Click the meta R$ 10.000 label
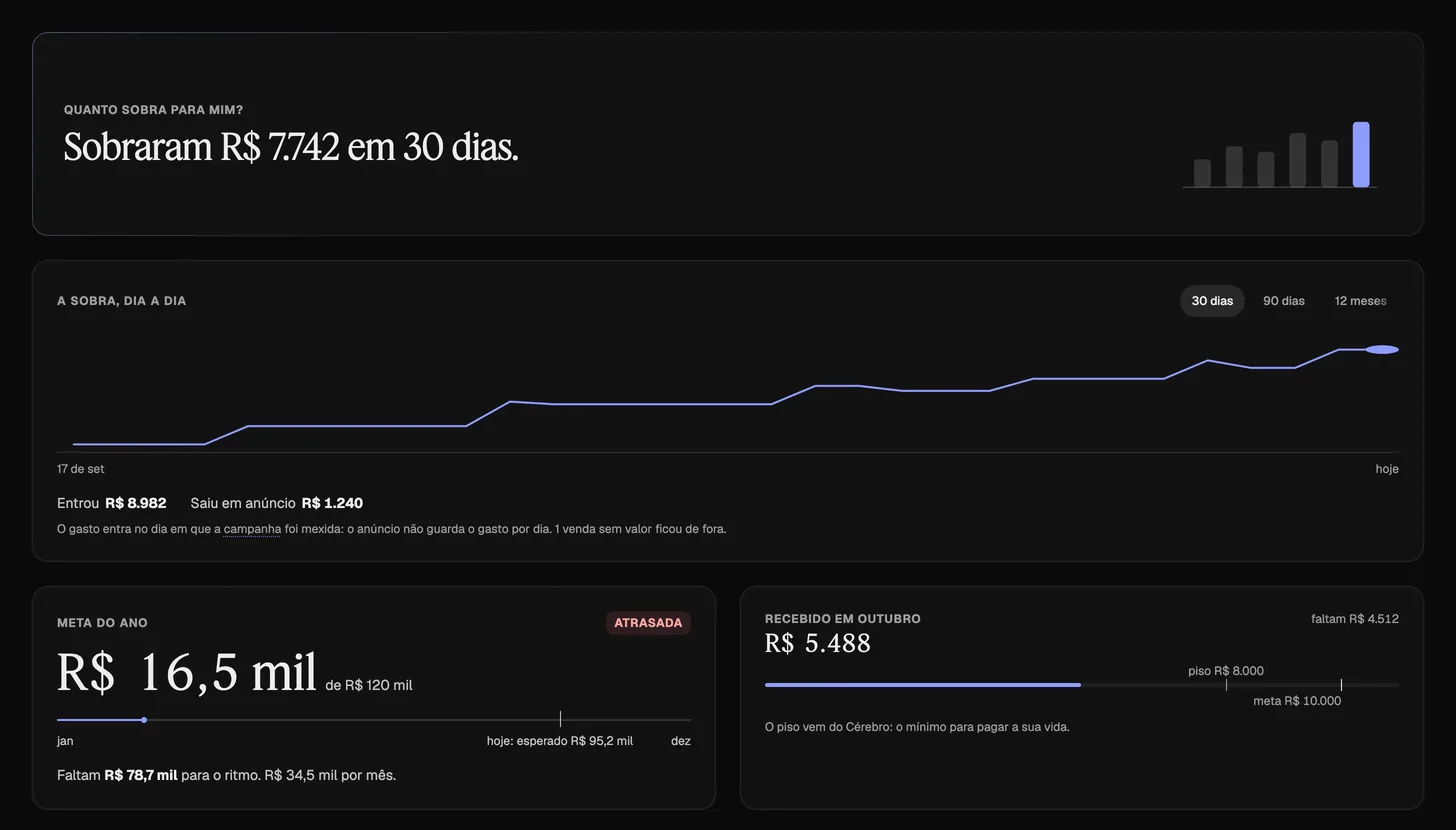 click(x=1297, y=701)
